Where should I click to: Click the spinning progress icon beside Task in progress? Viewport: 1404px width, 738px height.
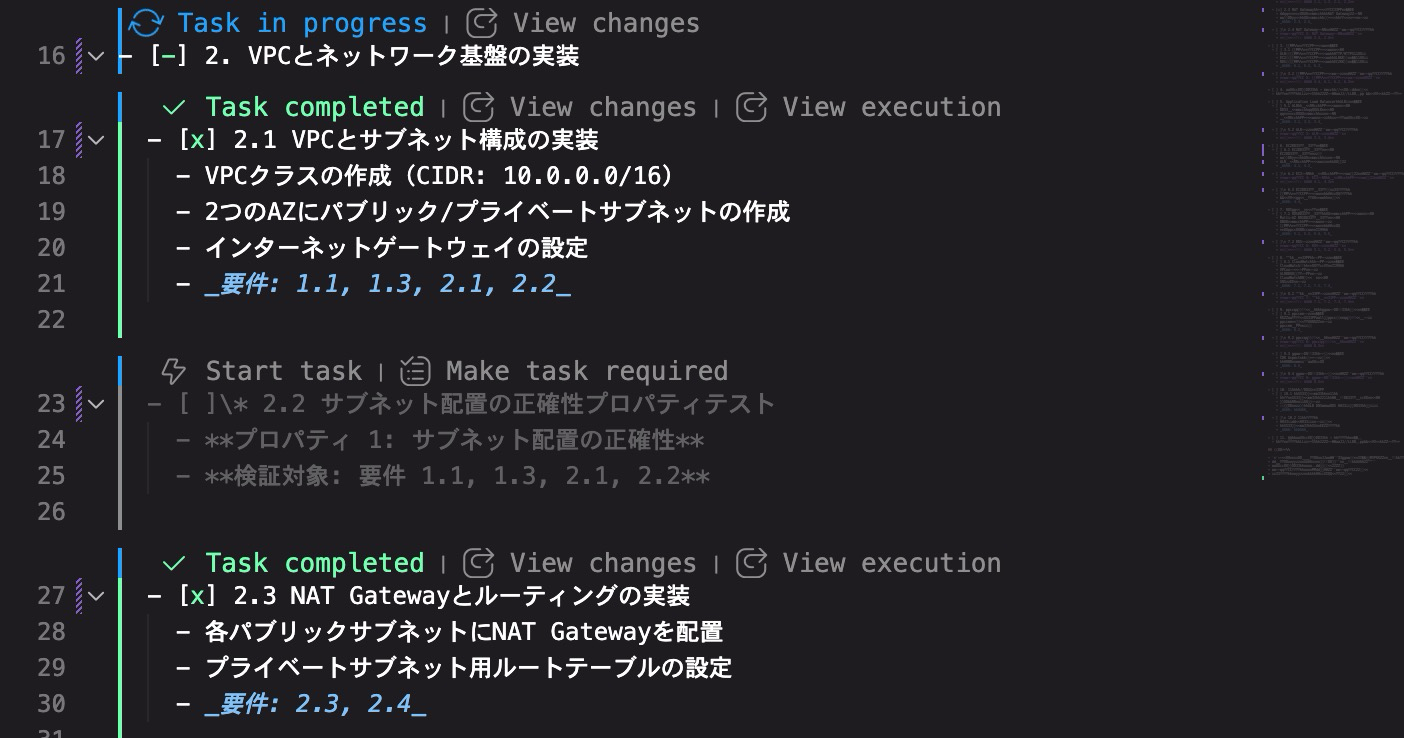tap(146, 22)
